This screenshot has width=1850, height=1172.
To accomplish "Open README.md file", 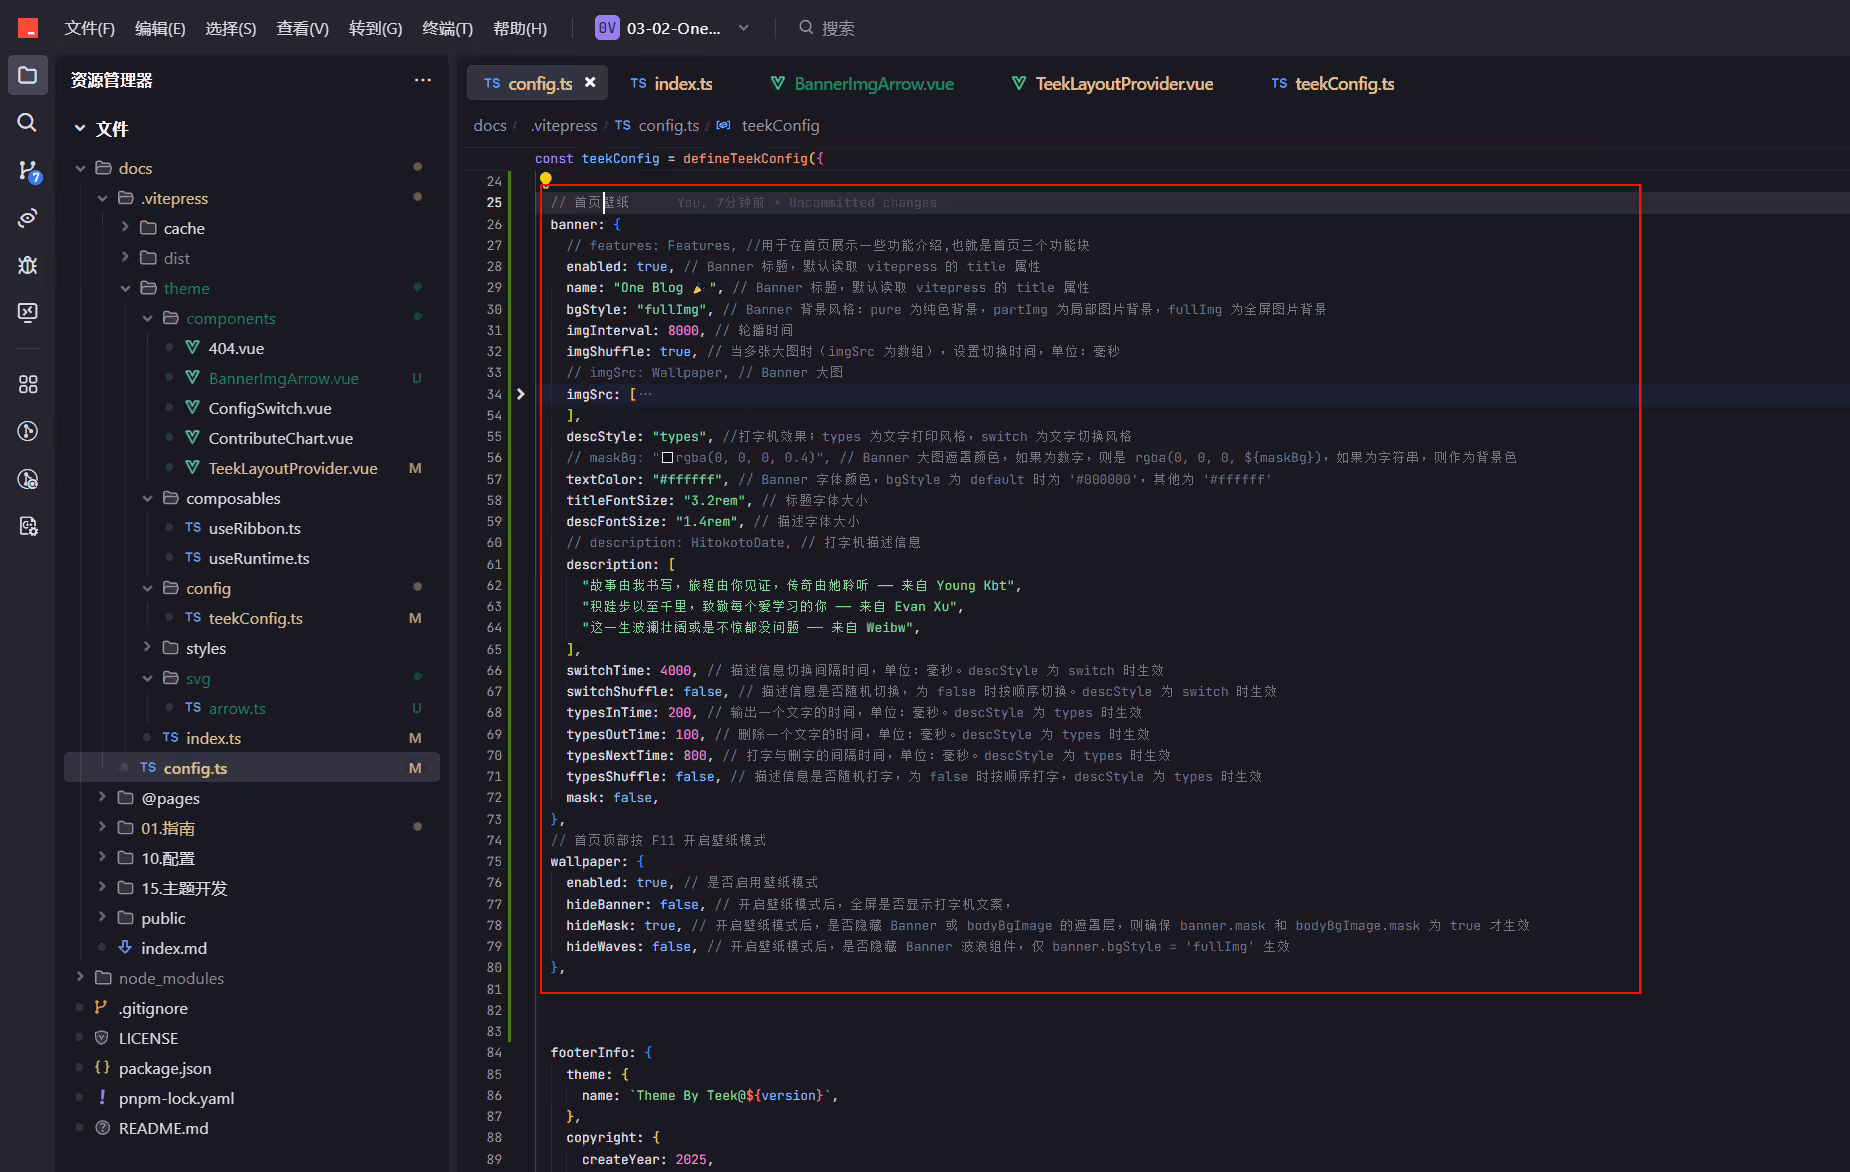I will click(163, 1128).
